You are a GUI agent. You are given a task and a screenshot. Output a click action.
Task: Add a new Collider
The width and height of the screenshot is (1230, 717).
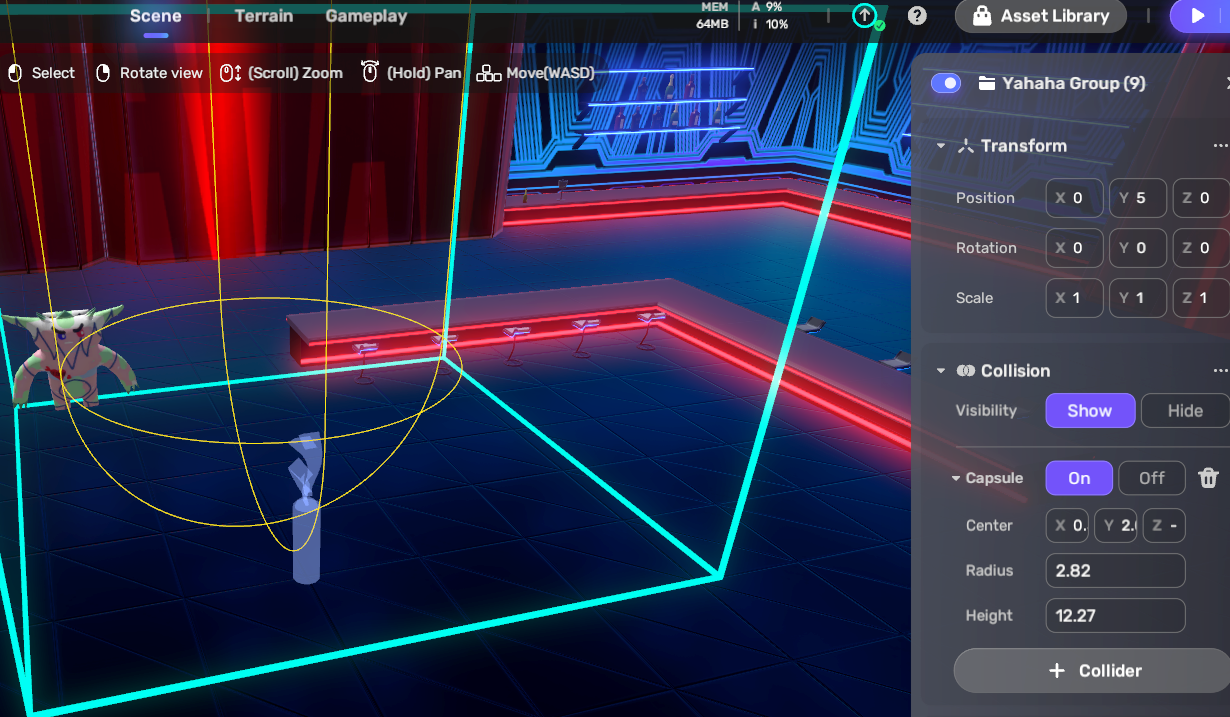tap(1092, 671)
